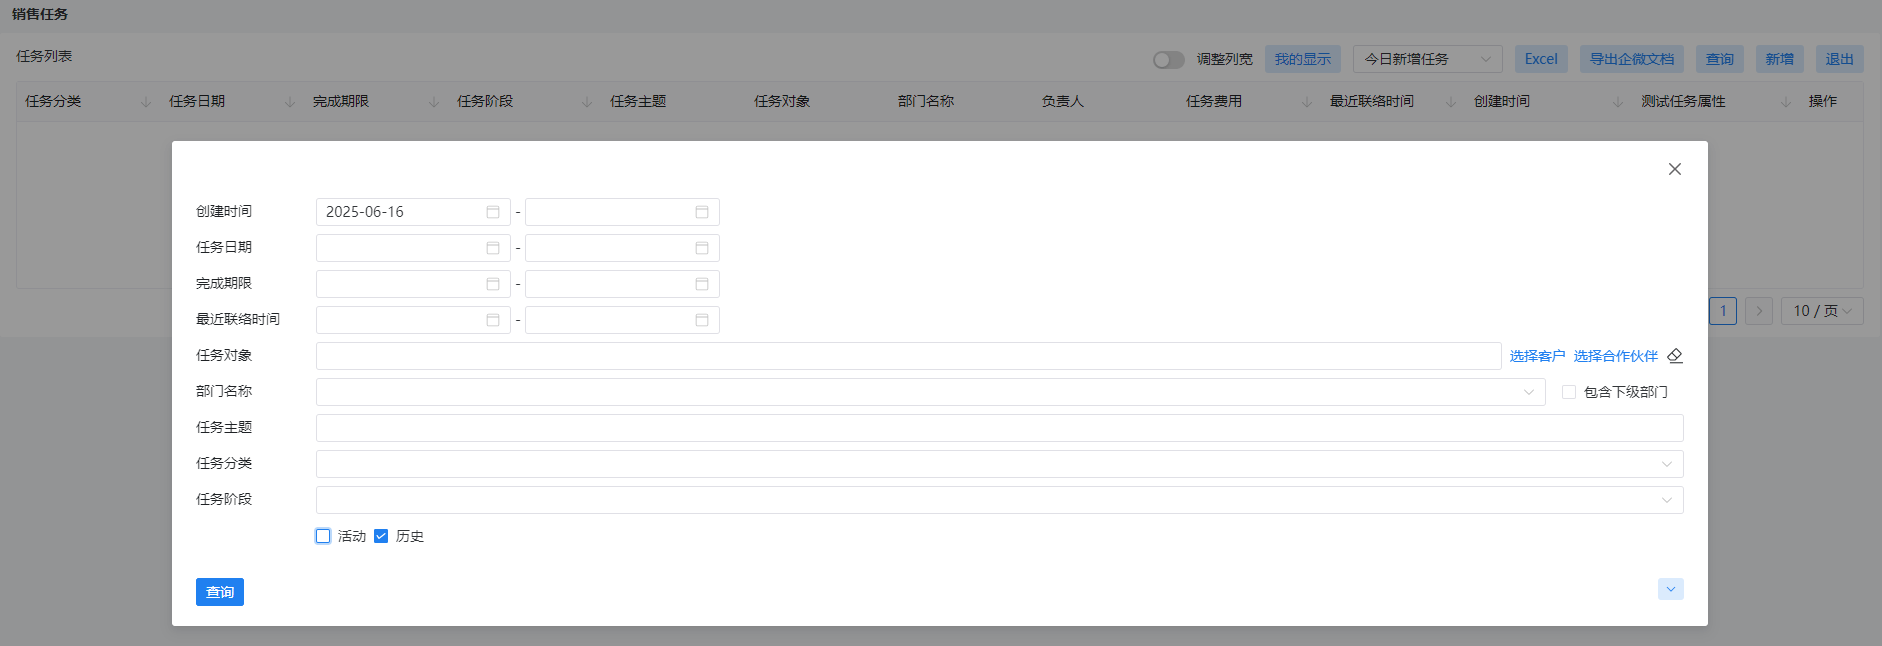Click the 部门名称 column header
1882x646 pixels.
pos(926,102)
